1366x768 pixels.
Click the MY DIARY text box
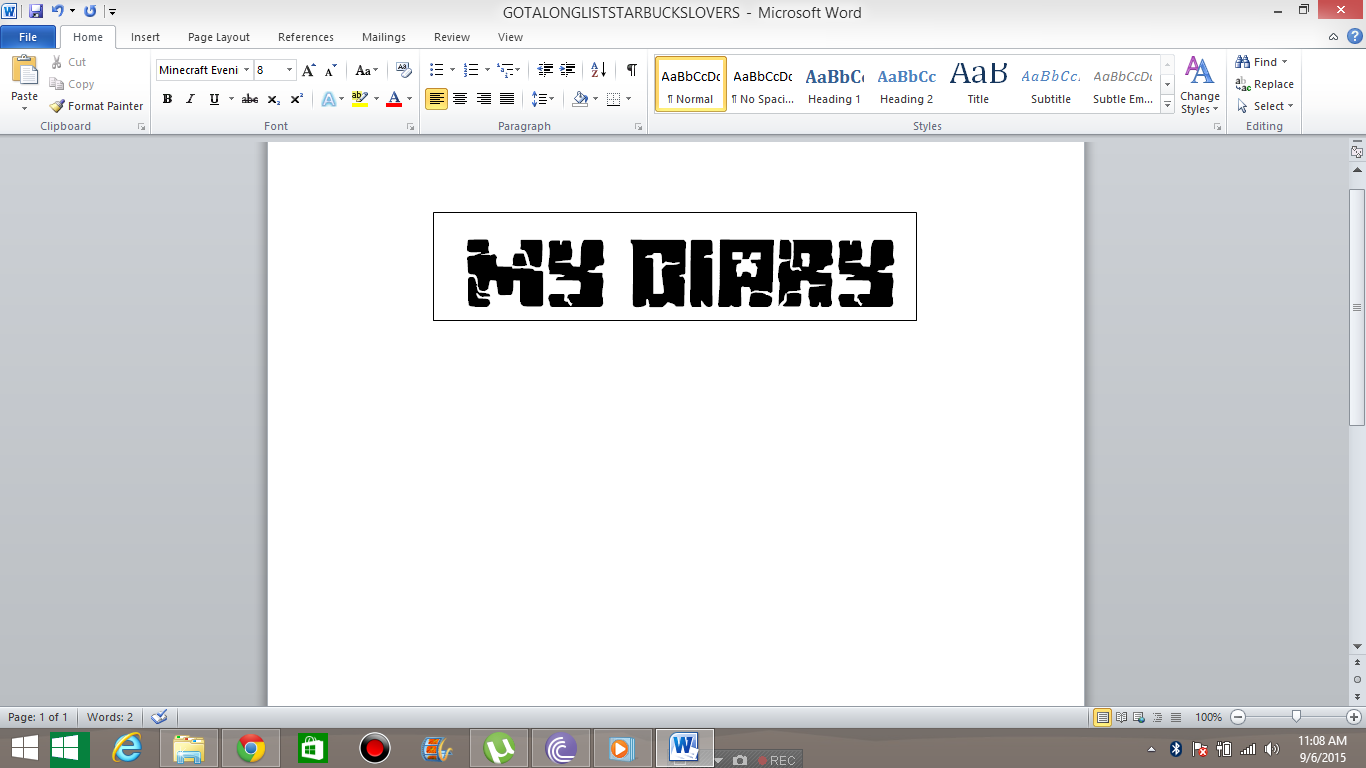[x=675, y=266]
